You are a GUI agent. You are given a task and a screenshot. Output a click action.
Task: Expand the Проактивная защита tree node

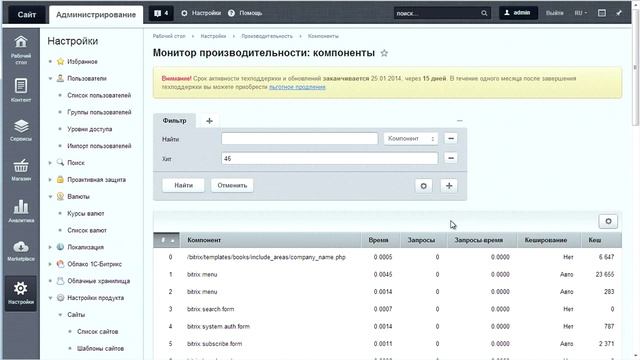tap(50, 180)
